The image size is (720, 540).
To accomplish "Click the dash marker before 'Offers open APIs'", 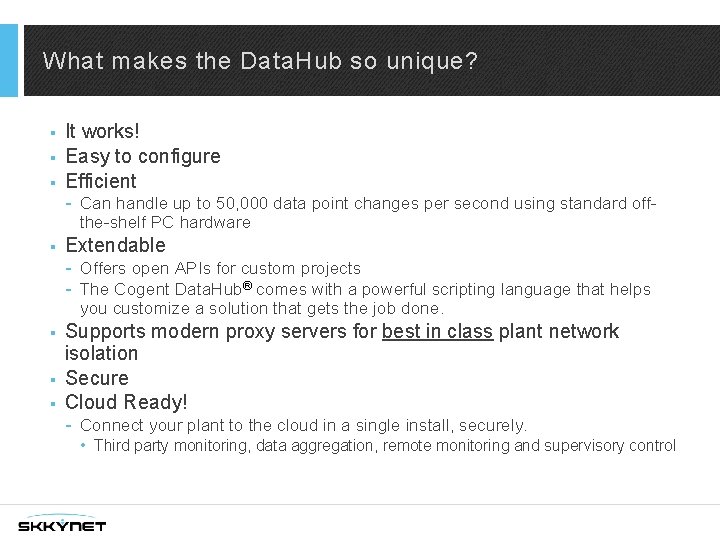I will [67, 268].
